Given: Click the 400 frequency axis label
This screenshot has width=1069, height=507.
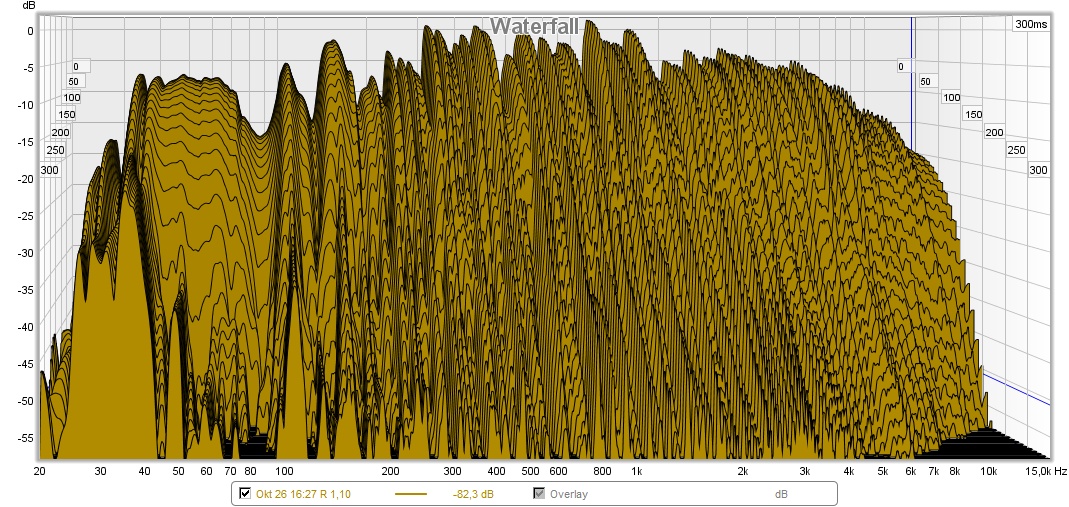Looking at the screenshot, I should (x=497, y=471).
